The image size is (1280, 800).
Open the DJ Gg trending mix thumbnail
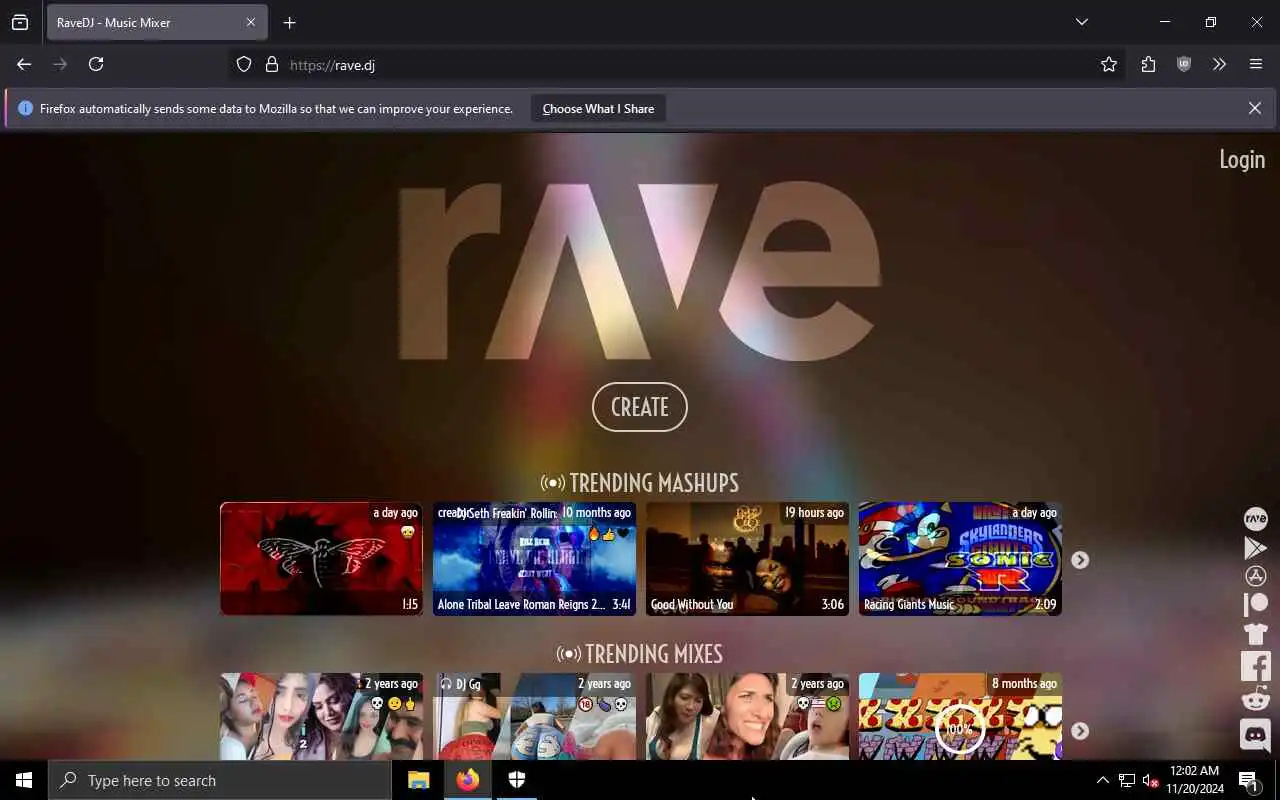coord(534,716)
